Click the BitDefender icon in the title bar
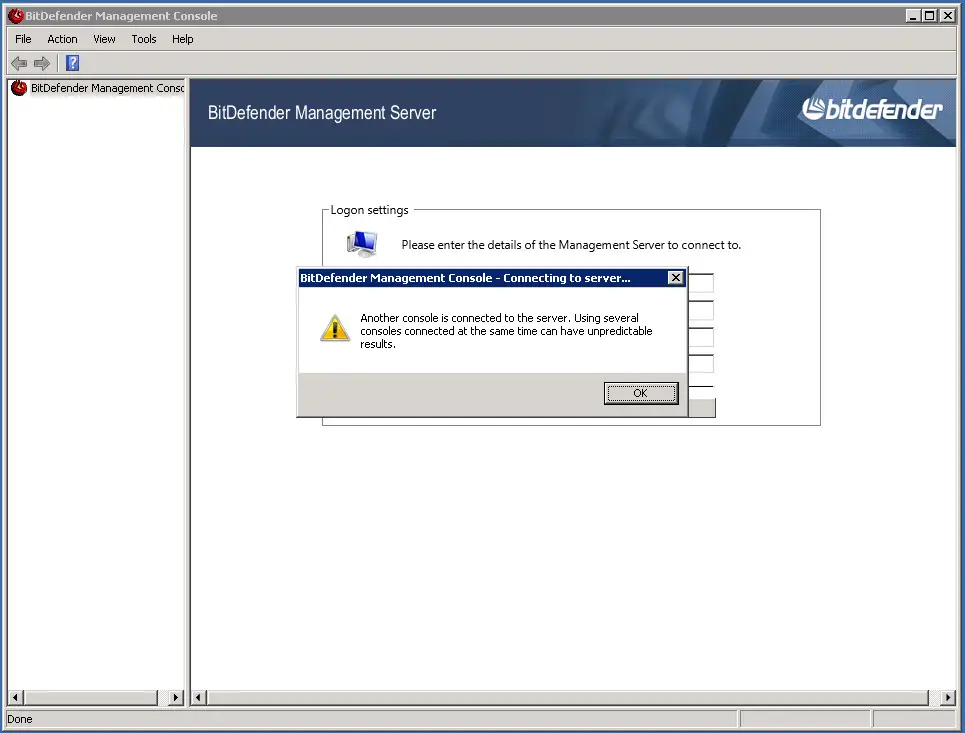Image resolution: width=965 pixels, height=733 pixels. pos(15,15)
